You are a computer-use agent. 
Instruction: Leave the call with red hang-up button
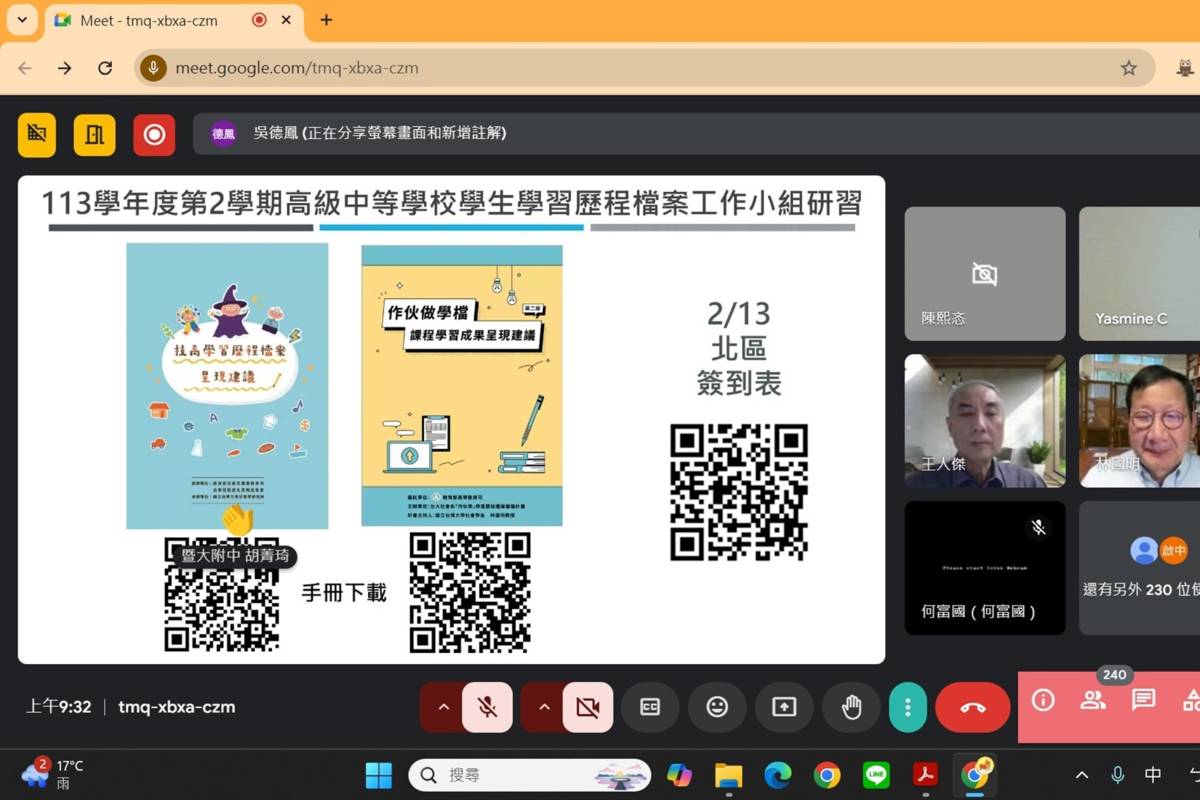point(973,707)
